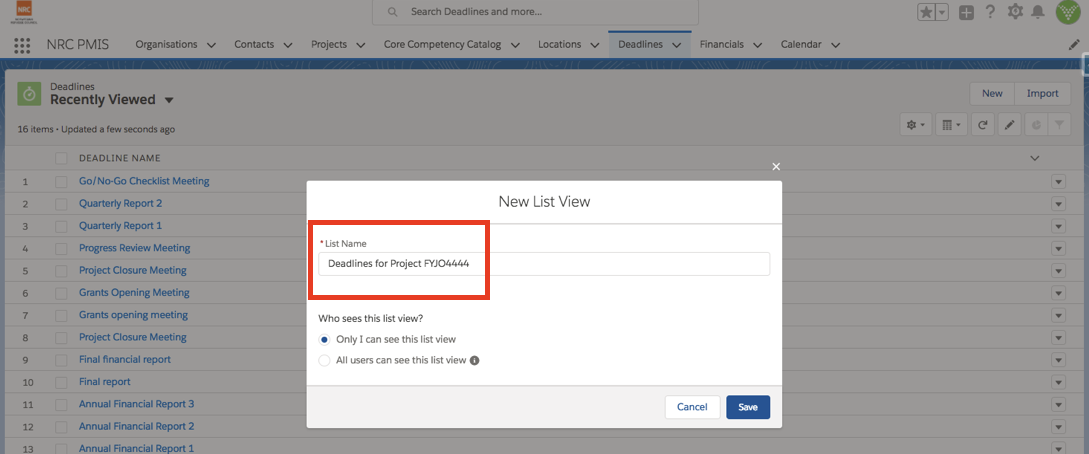
Task: Open the Filters funnel icon
Action: tap(1059, 125)
